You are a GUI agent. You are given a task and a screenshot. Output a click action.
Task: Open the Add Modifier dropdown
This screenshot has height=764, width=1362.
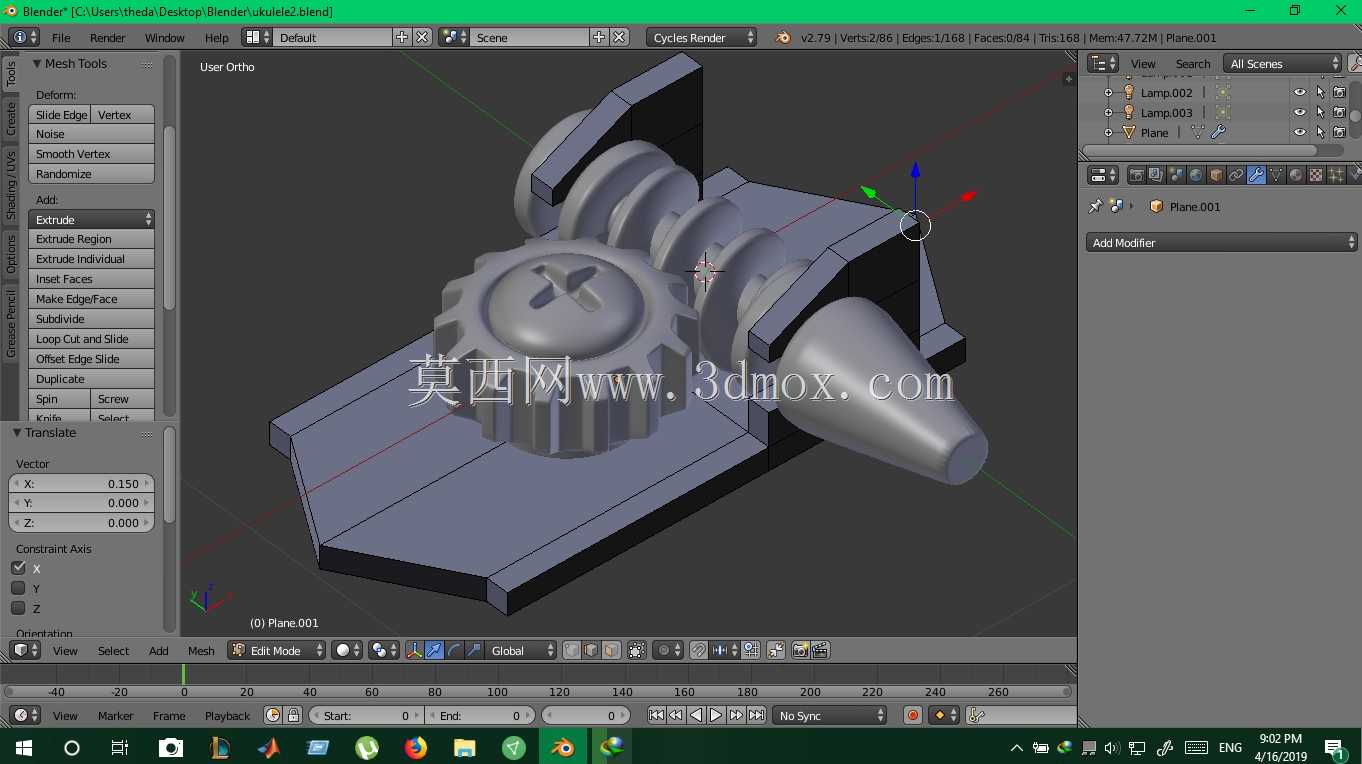[1222, 242]
